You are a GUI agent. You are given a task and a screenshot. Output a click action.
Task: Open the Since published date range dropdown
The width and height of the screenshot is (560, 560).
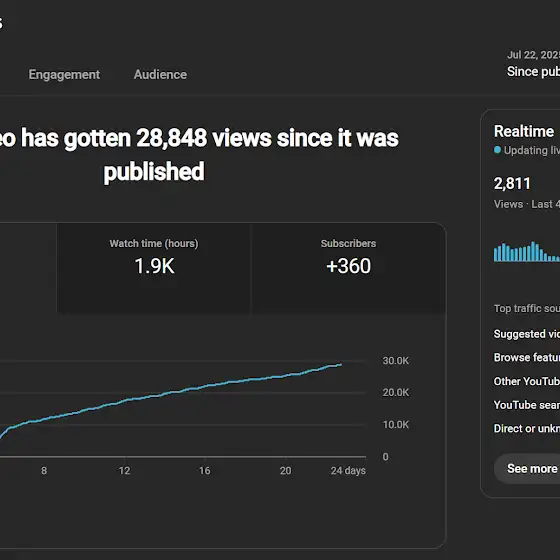(x=533, y=64)
